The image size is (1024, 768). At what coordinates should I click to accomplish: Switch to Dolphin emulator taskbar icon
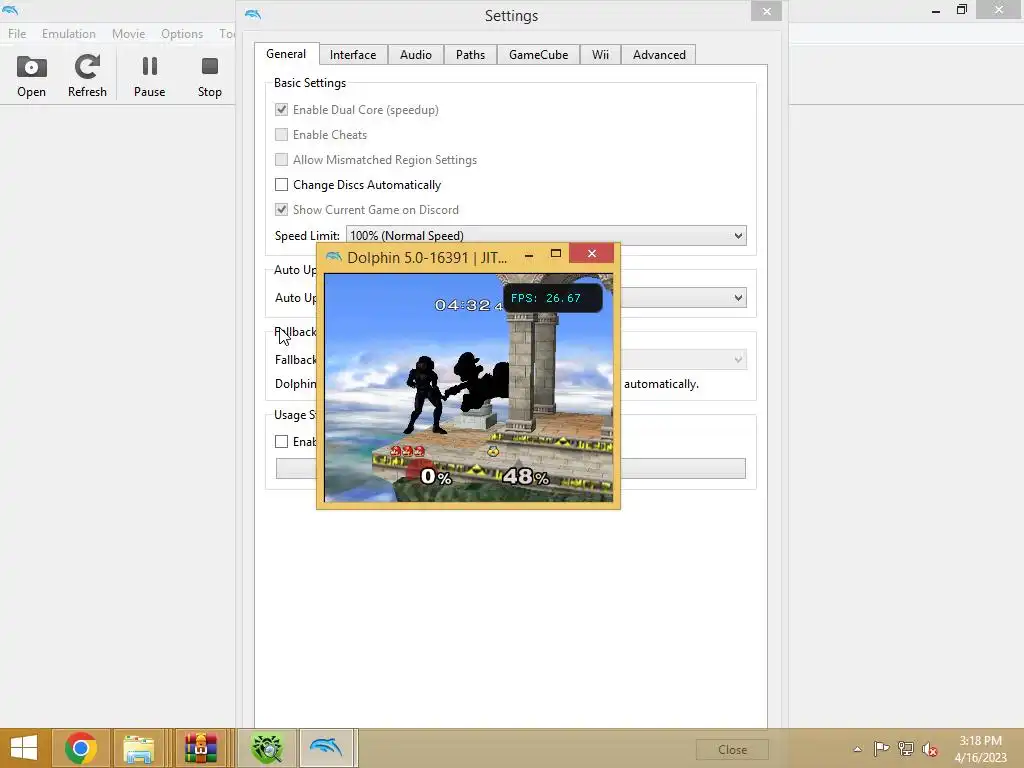[326, 748]
